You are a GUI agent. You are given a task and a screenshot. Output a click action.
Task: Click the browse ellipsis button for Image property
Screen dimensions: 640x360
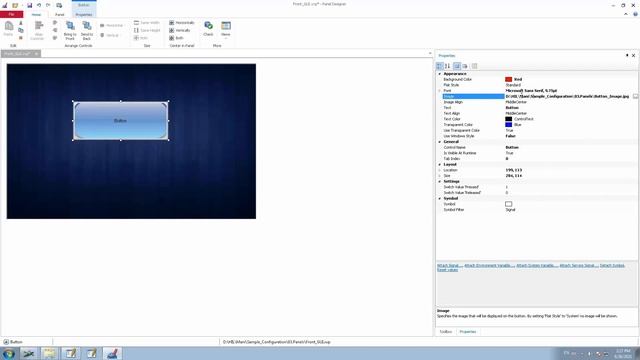pos(635,96)
